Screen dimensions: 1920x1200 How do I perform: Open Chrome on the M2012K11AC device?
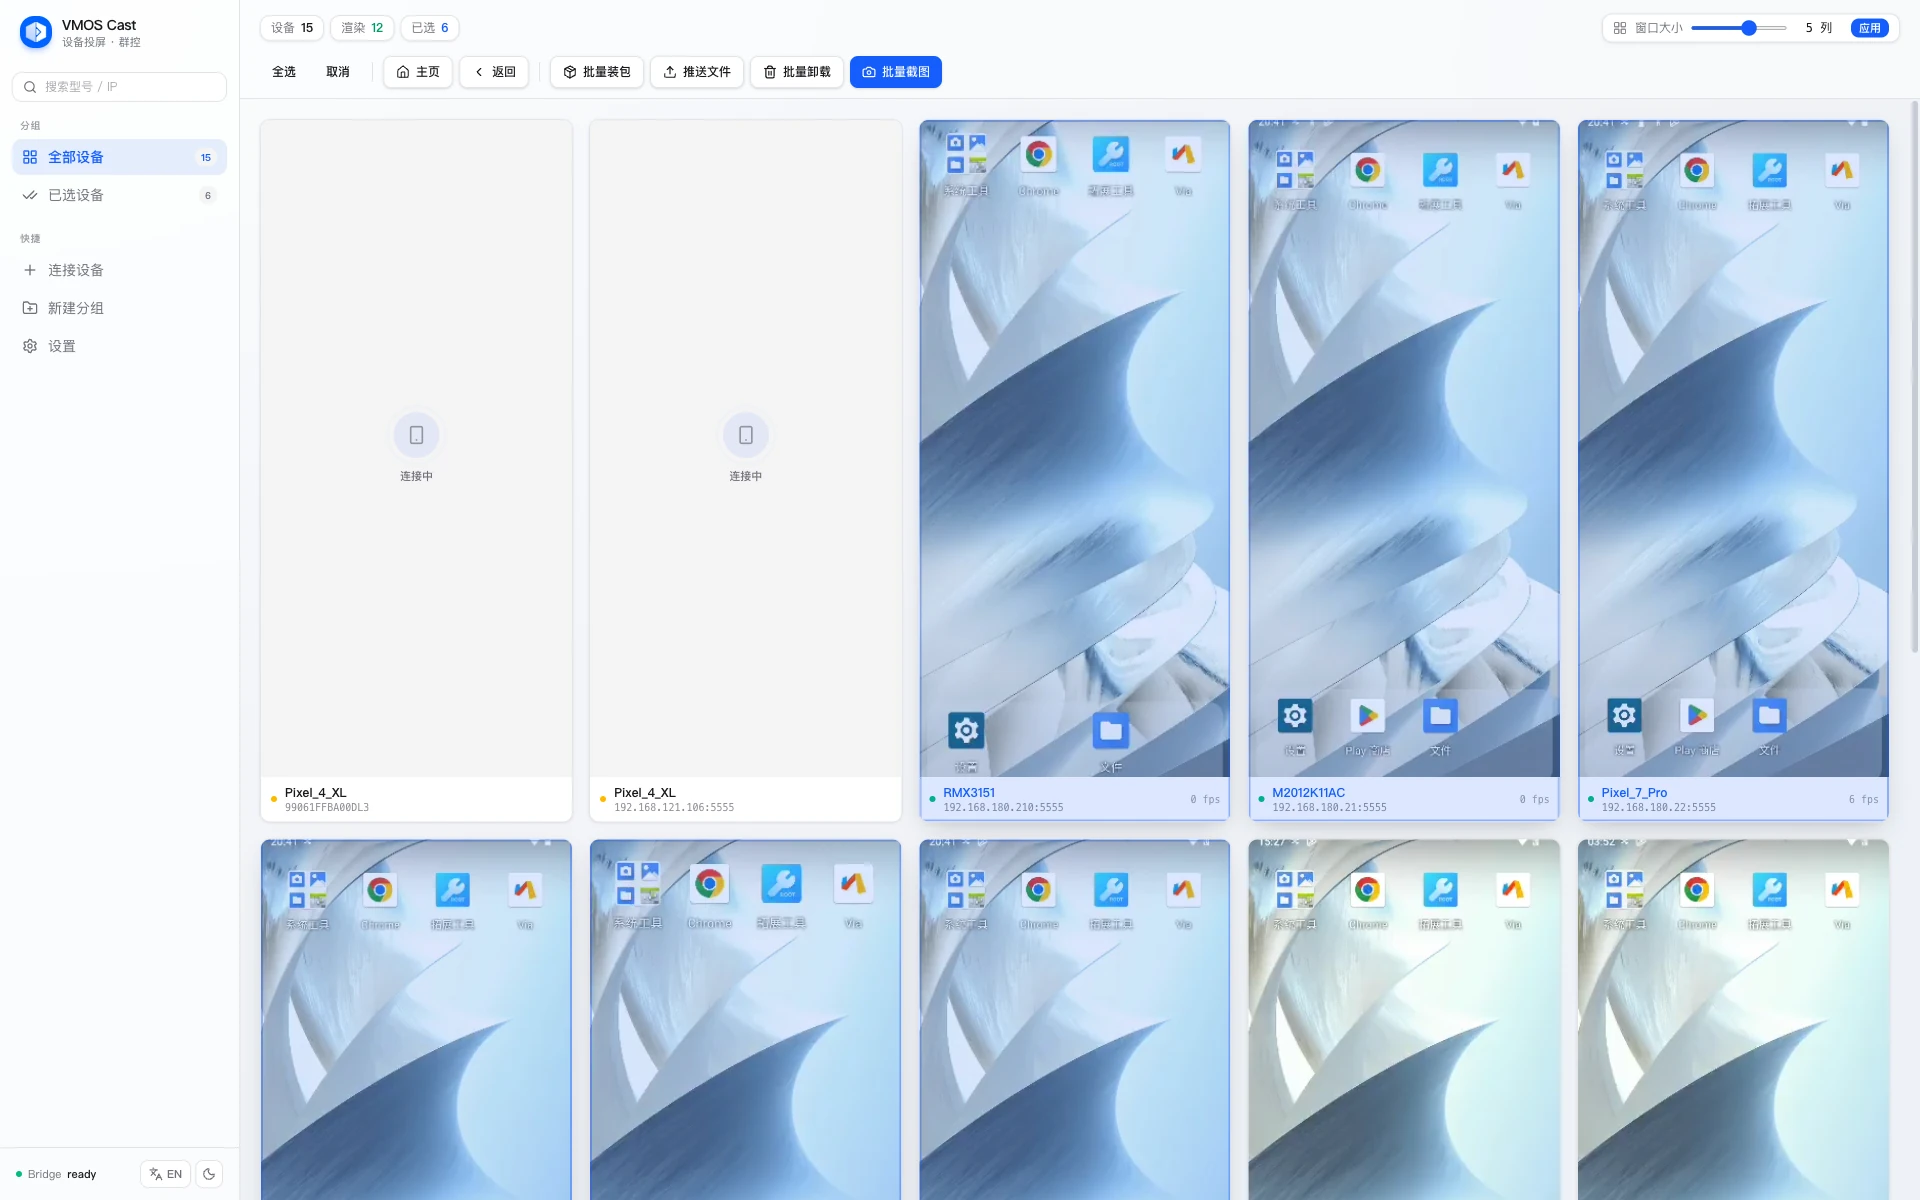[x=1367, y=170]
